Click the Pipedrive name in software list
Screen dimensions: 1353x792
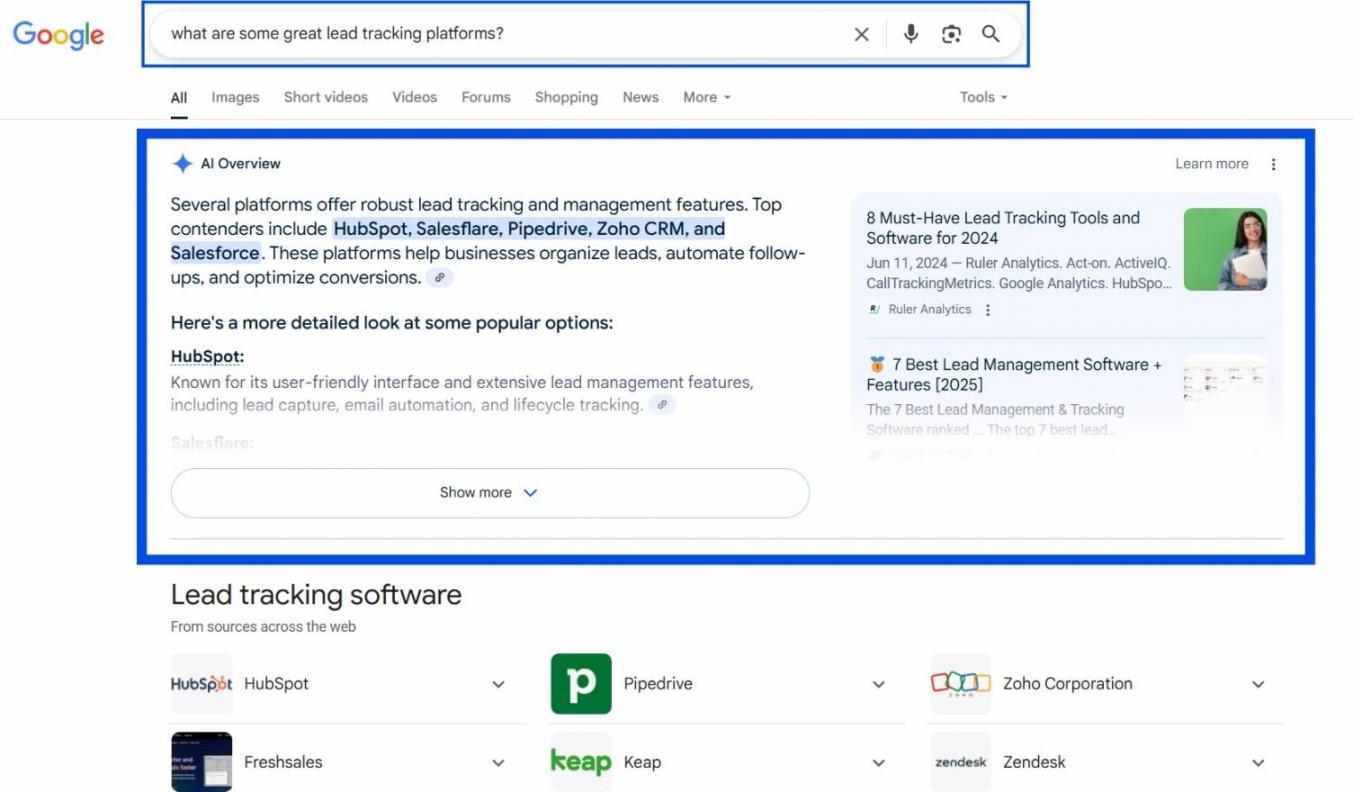(658, 684)
